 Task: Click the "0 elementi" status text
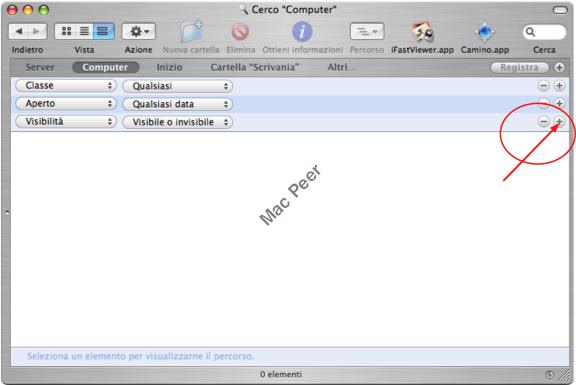(281, 374)
